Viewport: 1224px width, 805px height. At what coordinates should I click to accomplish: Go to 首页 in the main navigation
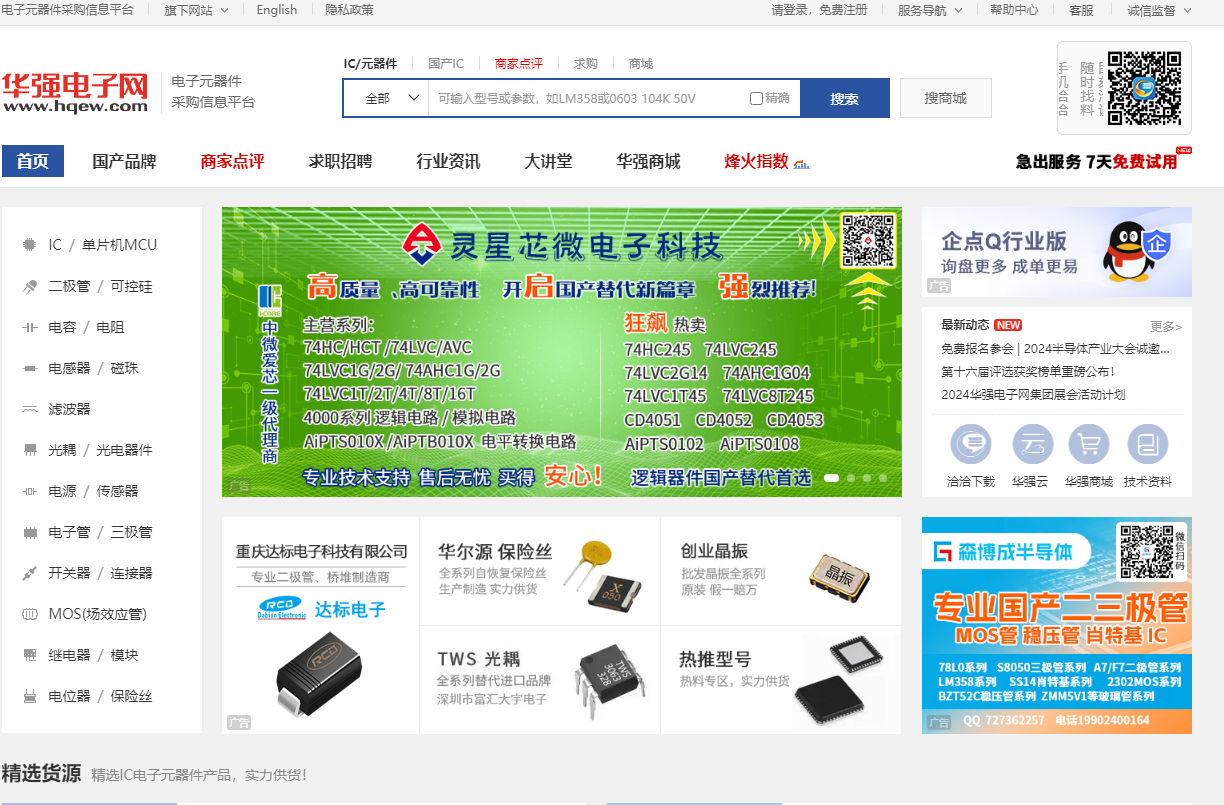pyautogui.click(x=33, y=161)
